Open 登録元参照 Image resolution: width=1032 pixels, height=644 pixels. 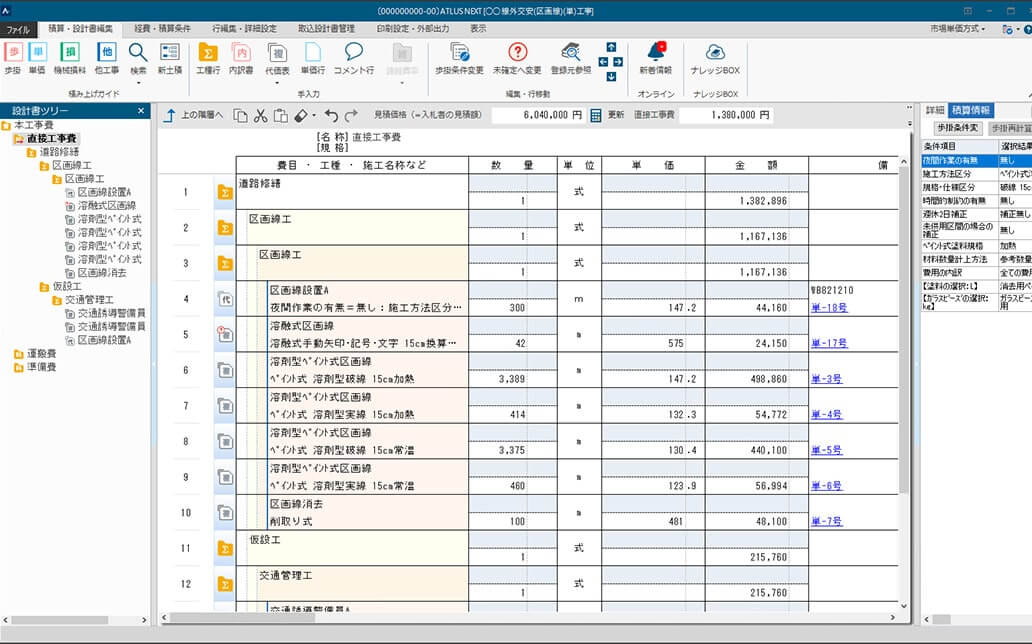pyautogui.click(x=571, y=58)
